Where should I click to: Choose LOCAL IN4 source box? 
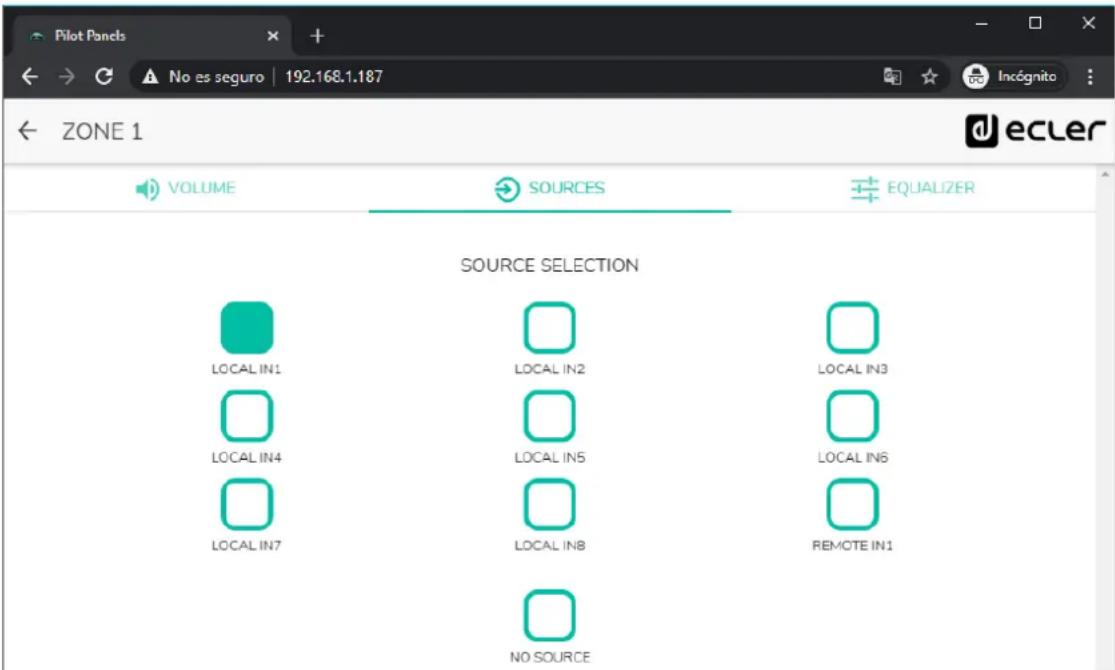pyautogui.click(x=247, y=416)
